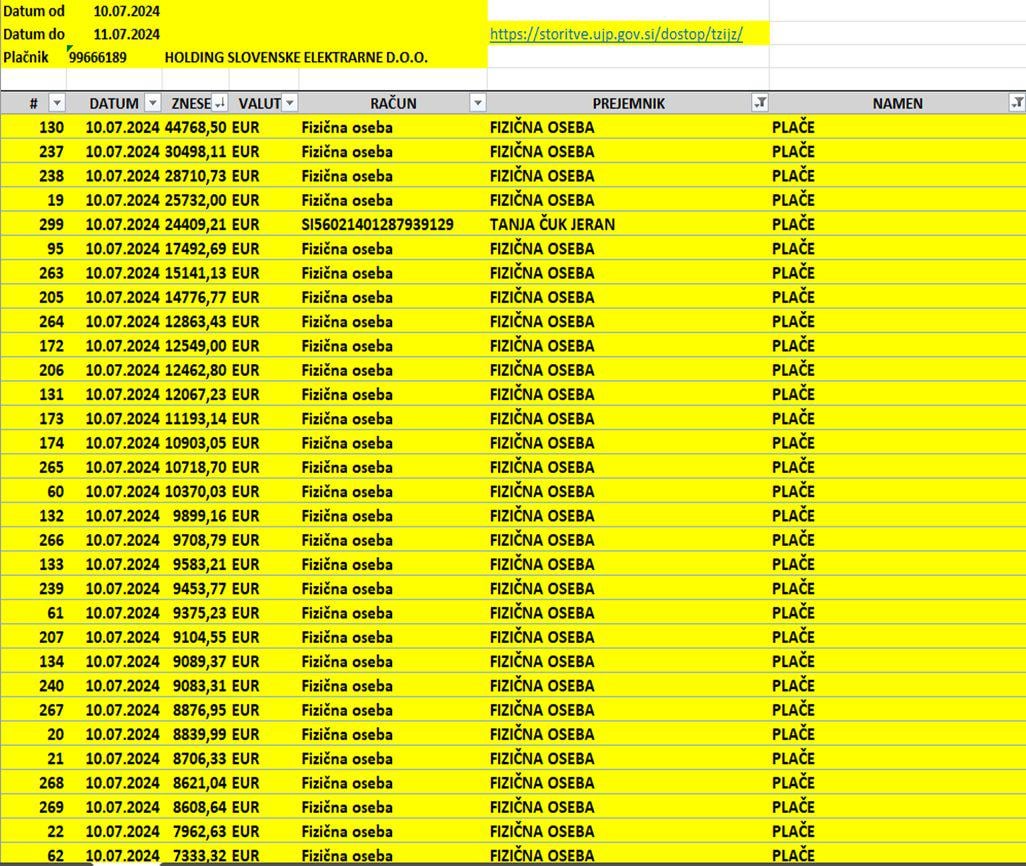
Task: Select amount cell 10903,05
Action: [195, 443]
